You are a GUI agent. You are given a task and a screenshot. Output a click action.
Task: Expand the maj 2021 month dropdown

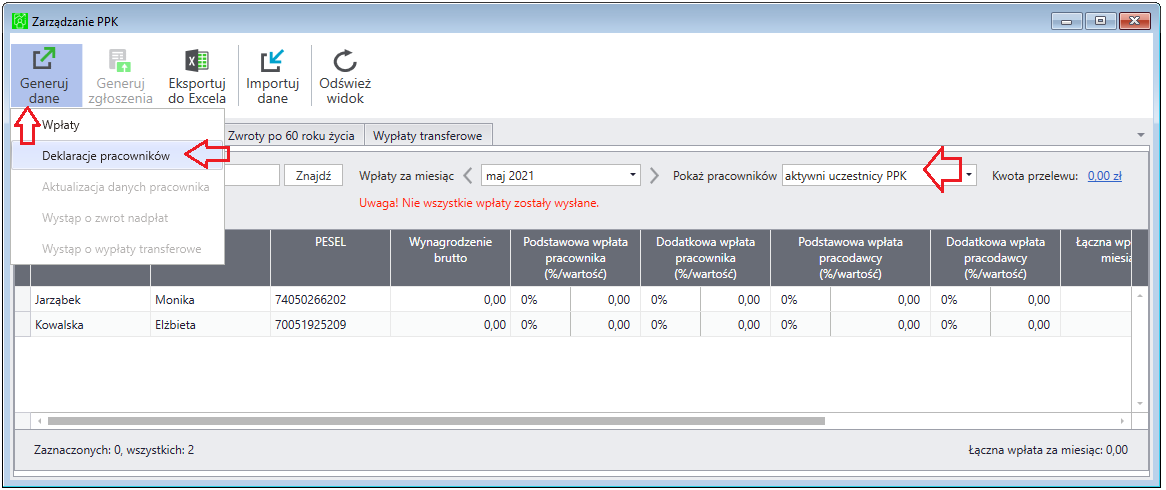tap(633, 176)
